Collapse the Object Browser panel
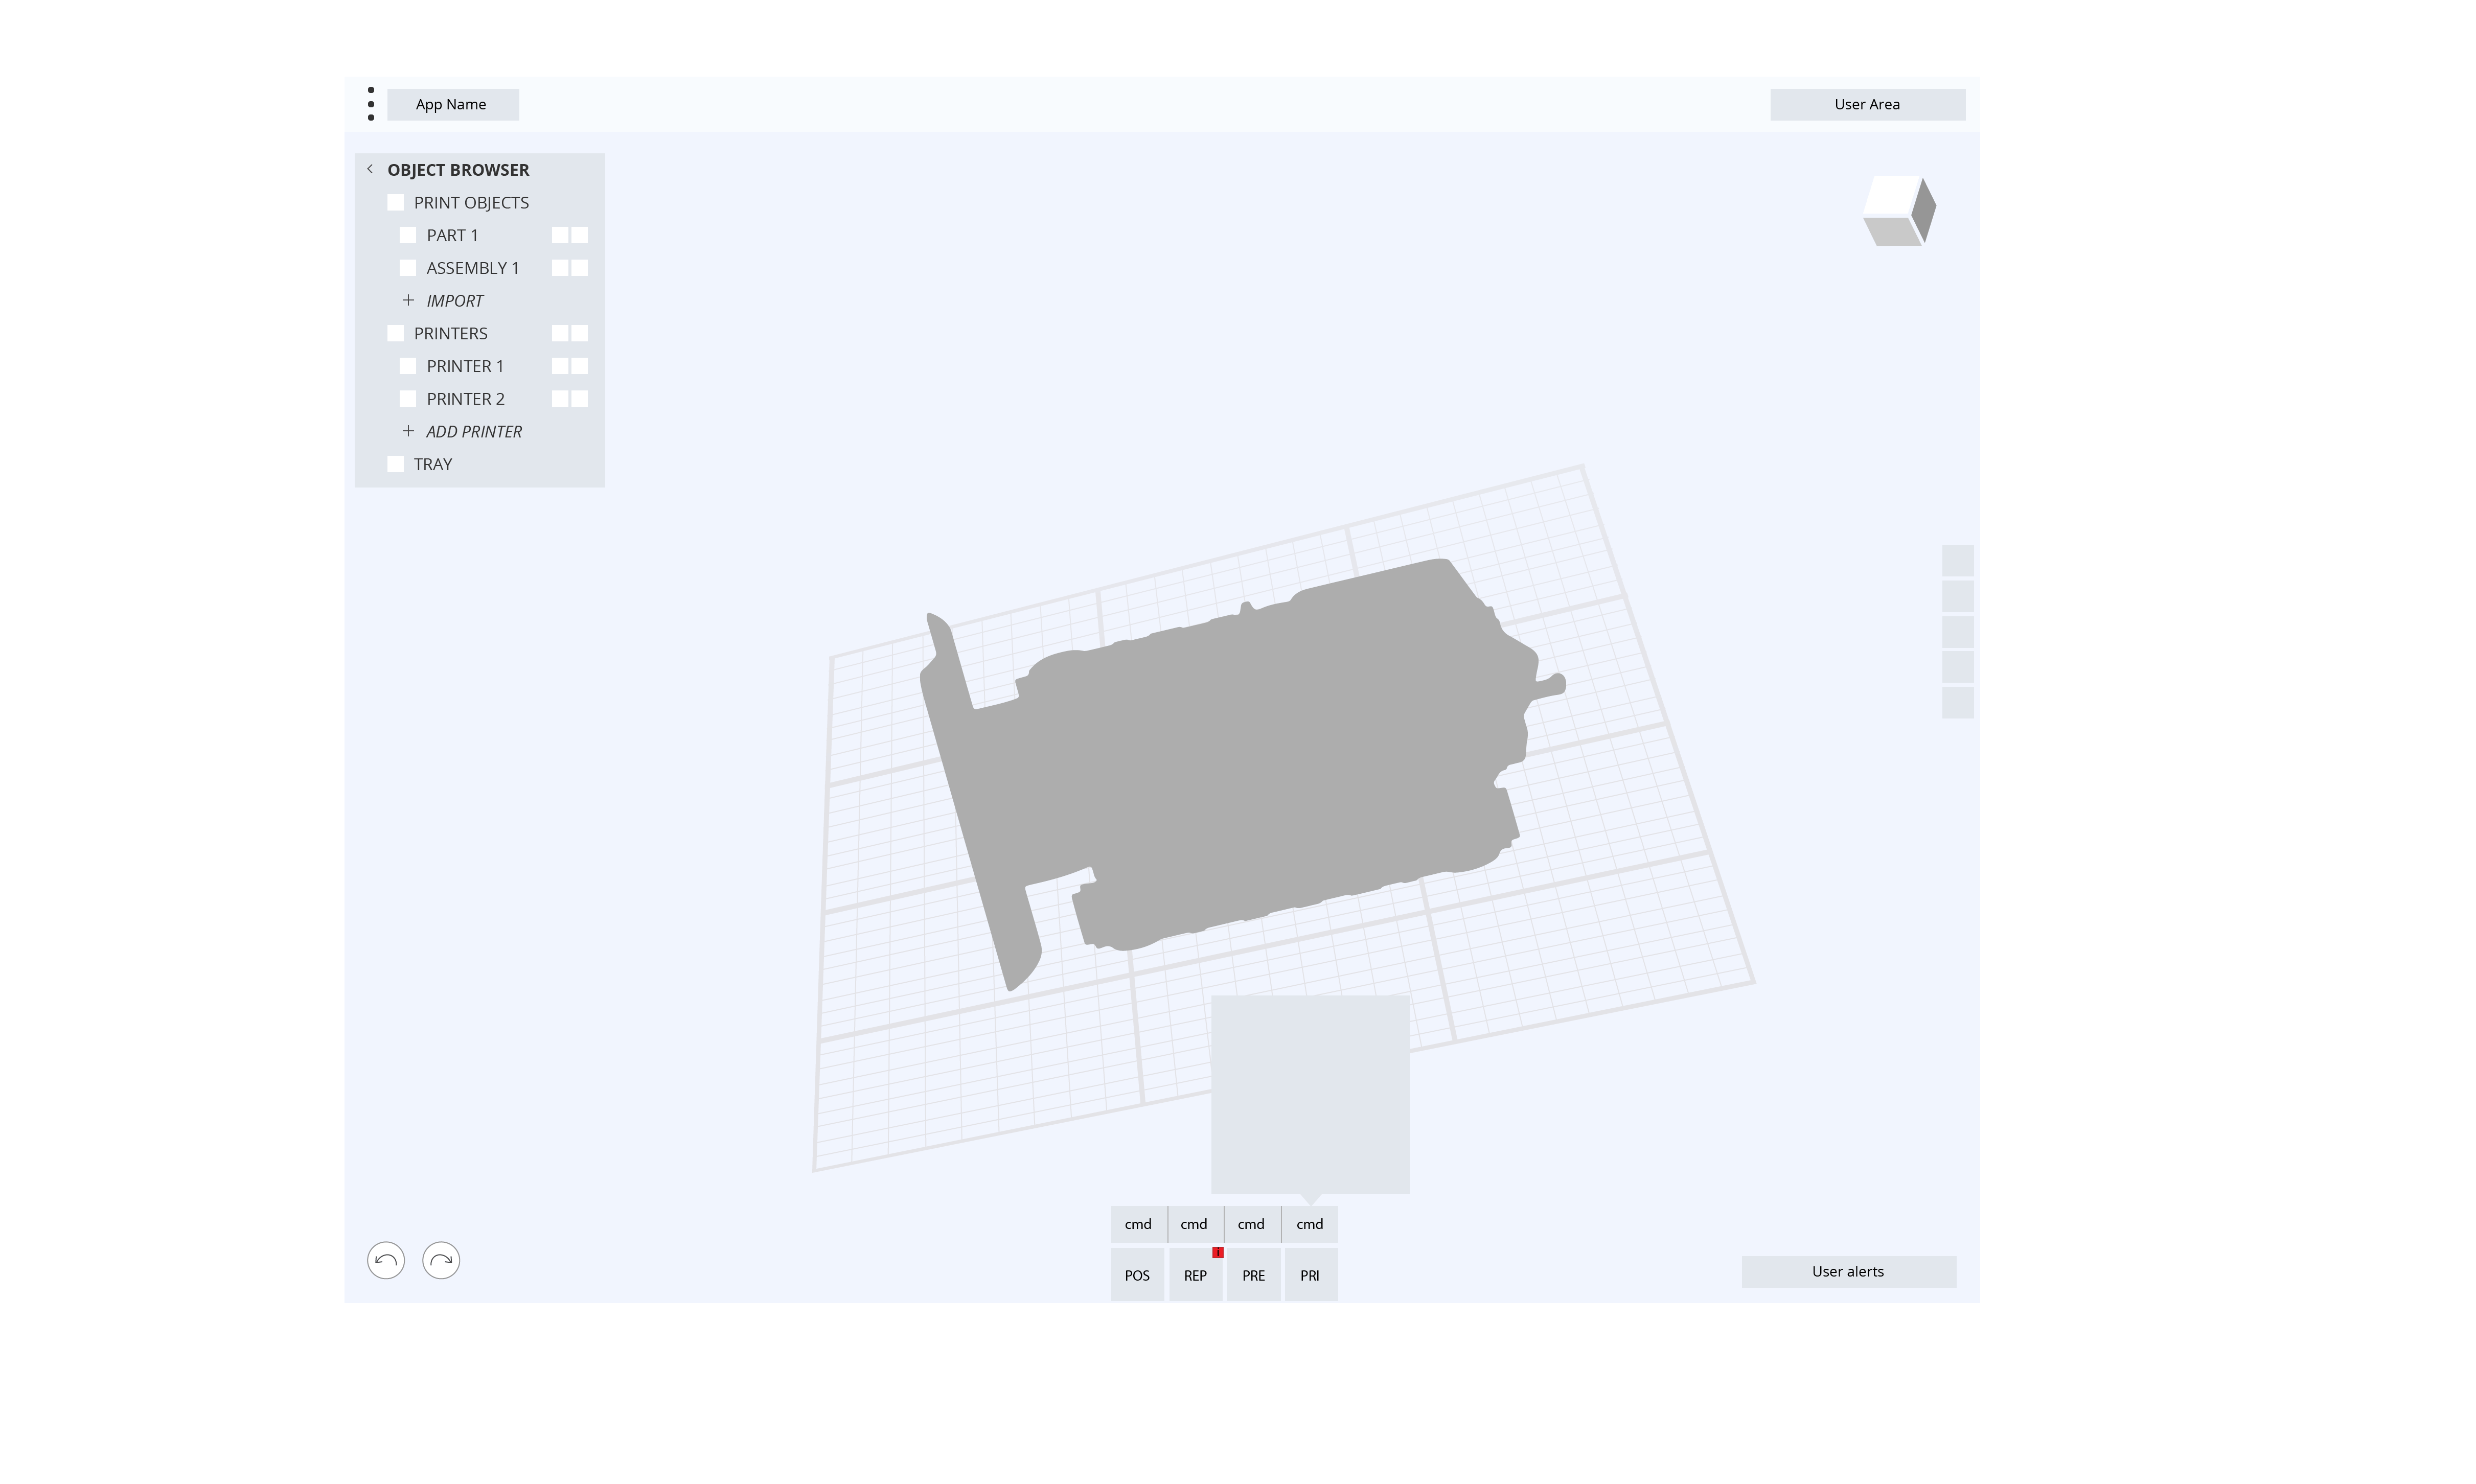 [x=370, y=169]
